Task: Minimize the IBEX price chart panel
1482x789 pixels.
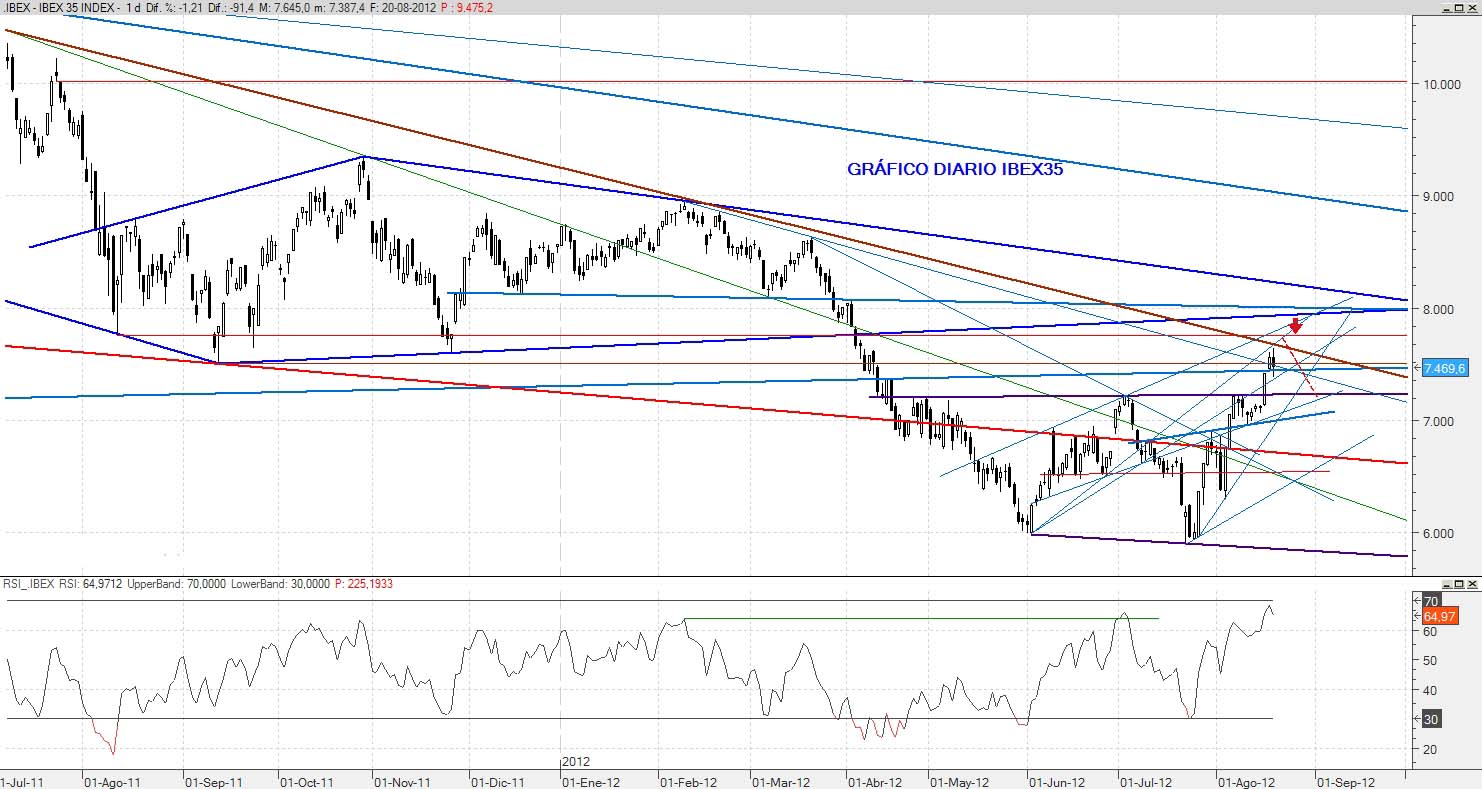Action: click(1446, 8)
